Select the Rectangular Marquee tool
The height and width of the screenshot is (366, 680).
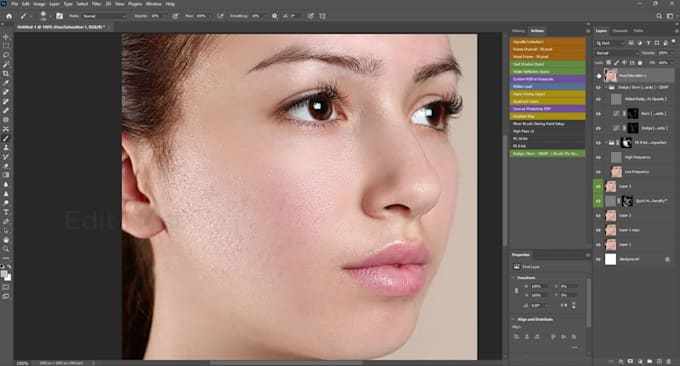[x=6, y=46]
